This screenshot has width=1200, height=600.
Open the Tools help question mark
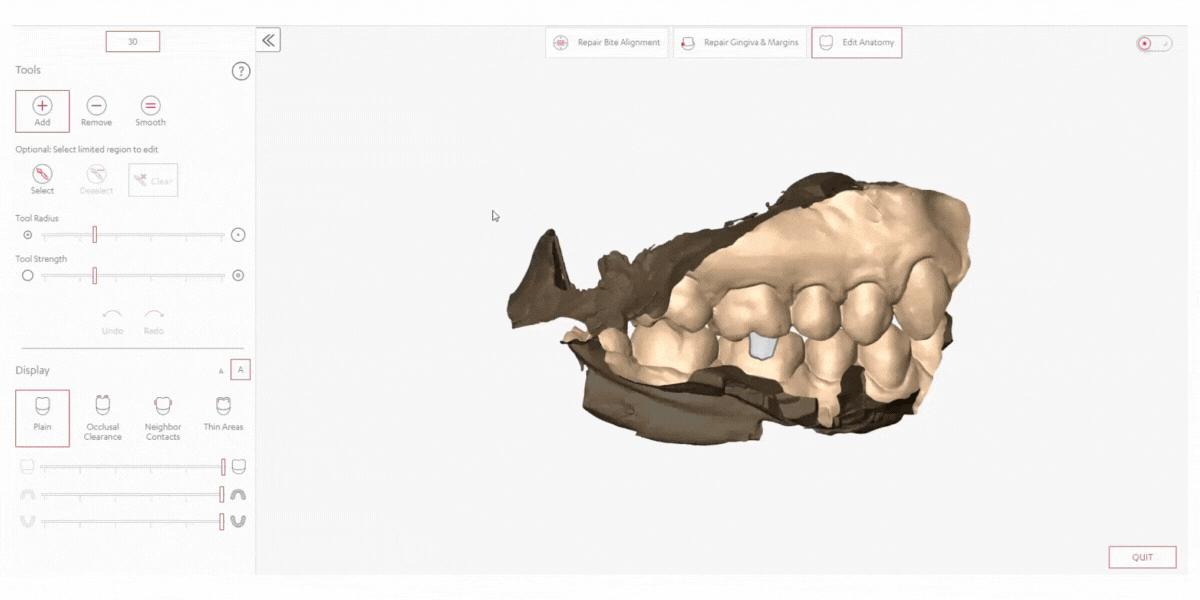point(240,71)
